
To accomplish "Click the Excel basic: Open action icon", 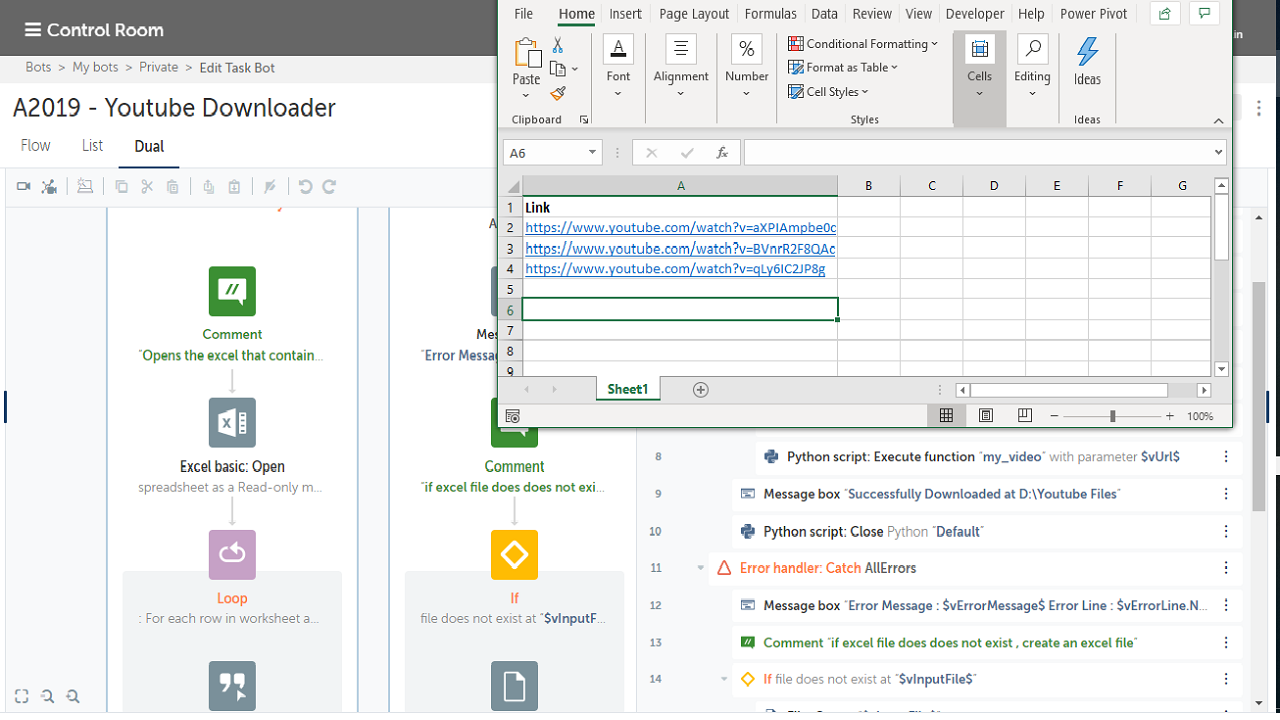I will 232,423.
